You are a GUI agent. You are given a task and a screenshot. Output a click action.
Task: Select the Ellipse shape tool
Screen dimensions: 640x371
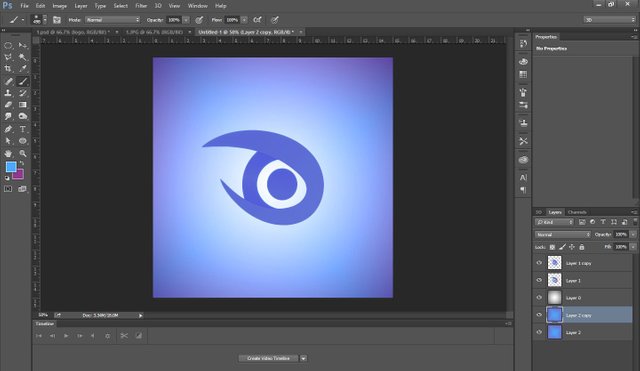coord(23,141)
